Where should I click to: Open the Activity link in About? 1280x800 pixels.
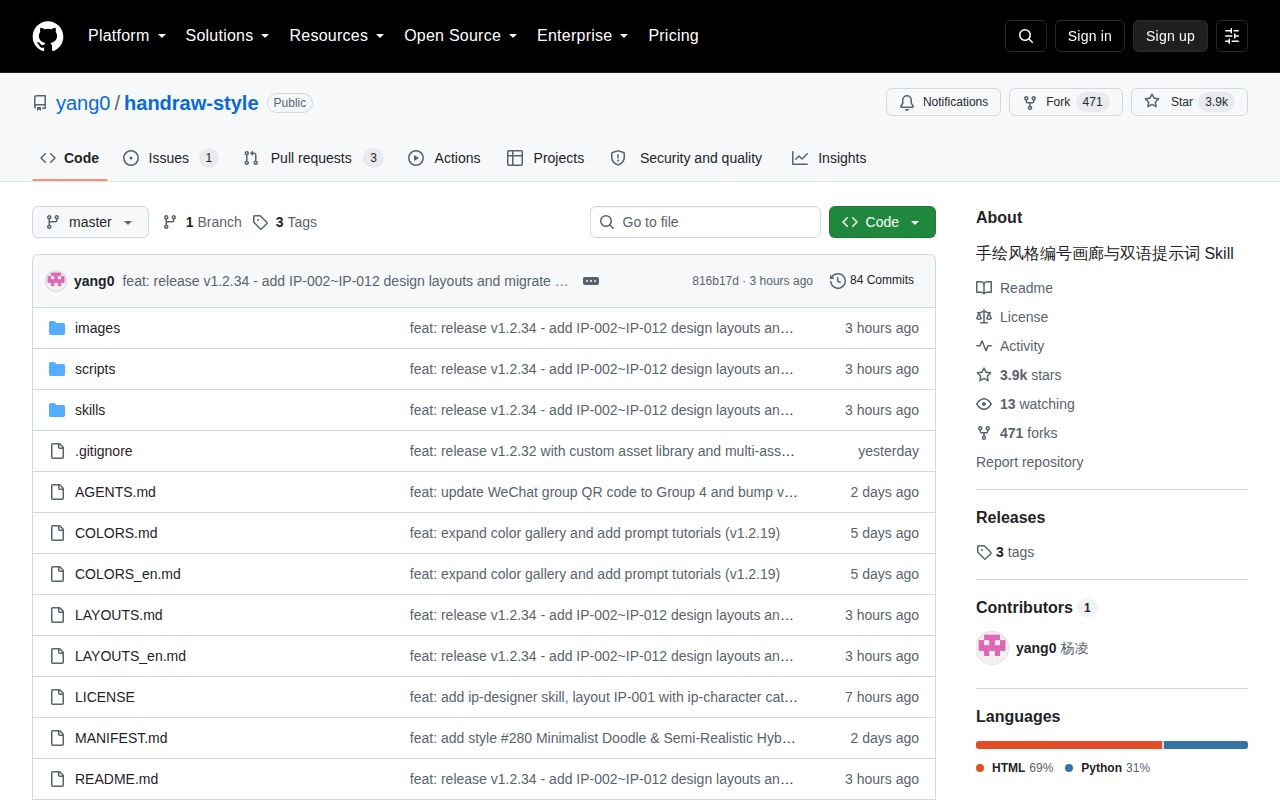(1011, 346)
